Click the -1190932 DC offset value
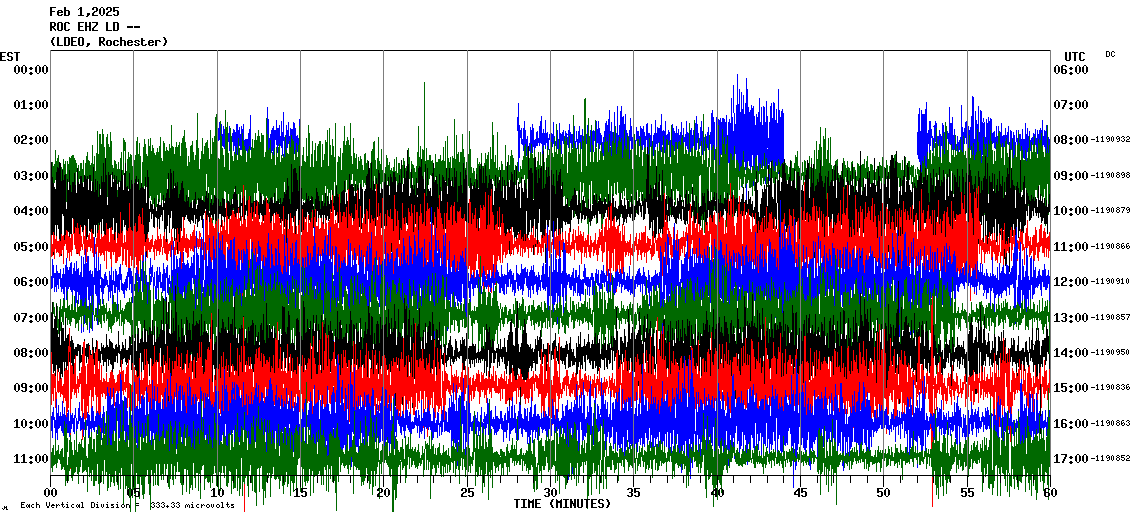1130x519 pixels. click(x=1110, y=140)
